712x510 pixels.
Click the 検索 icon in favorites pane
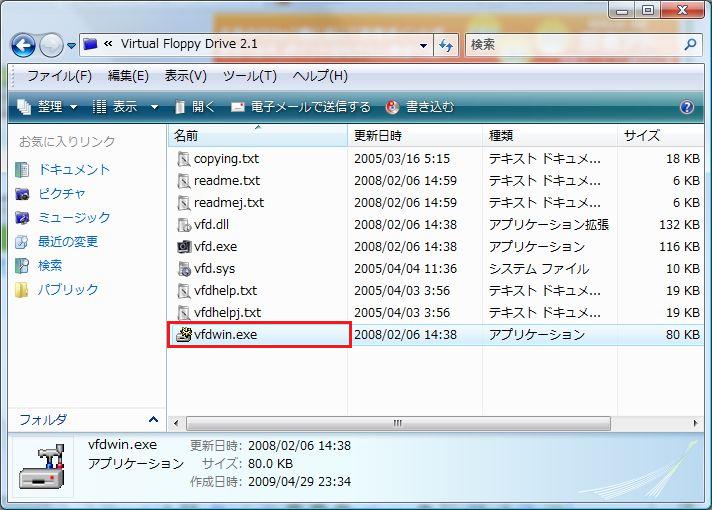(x=22, y=266)
